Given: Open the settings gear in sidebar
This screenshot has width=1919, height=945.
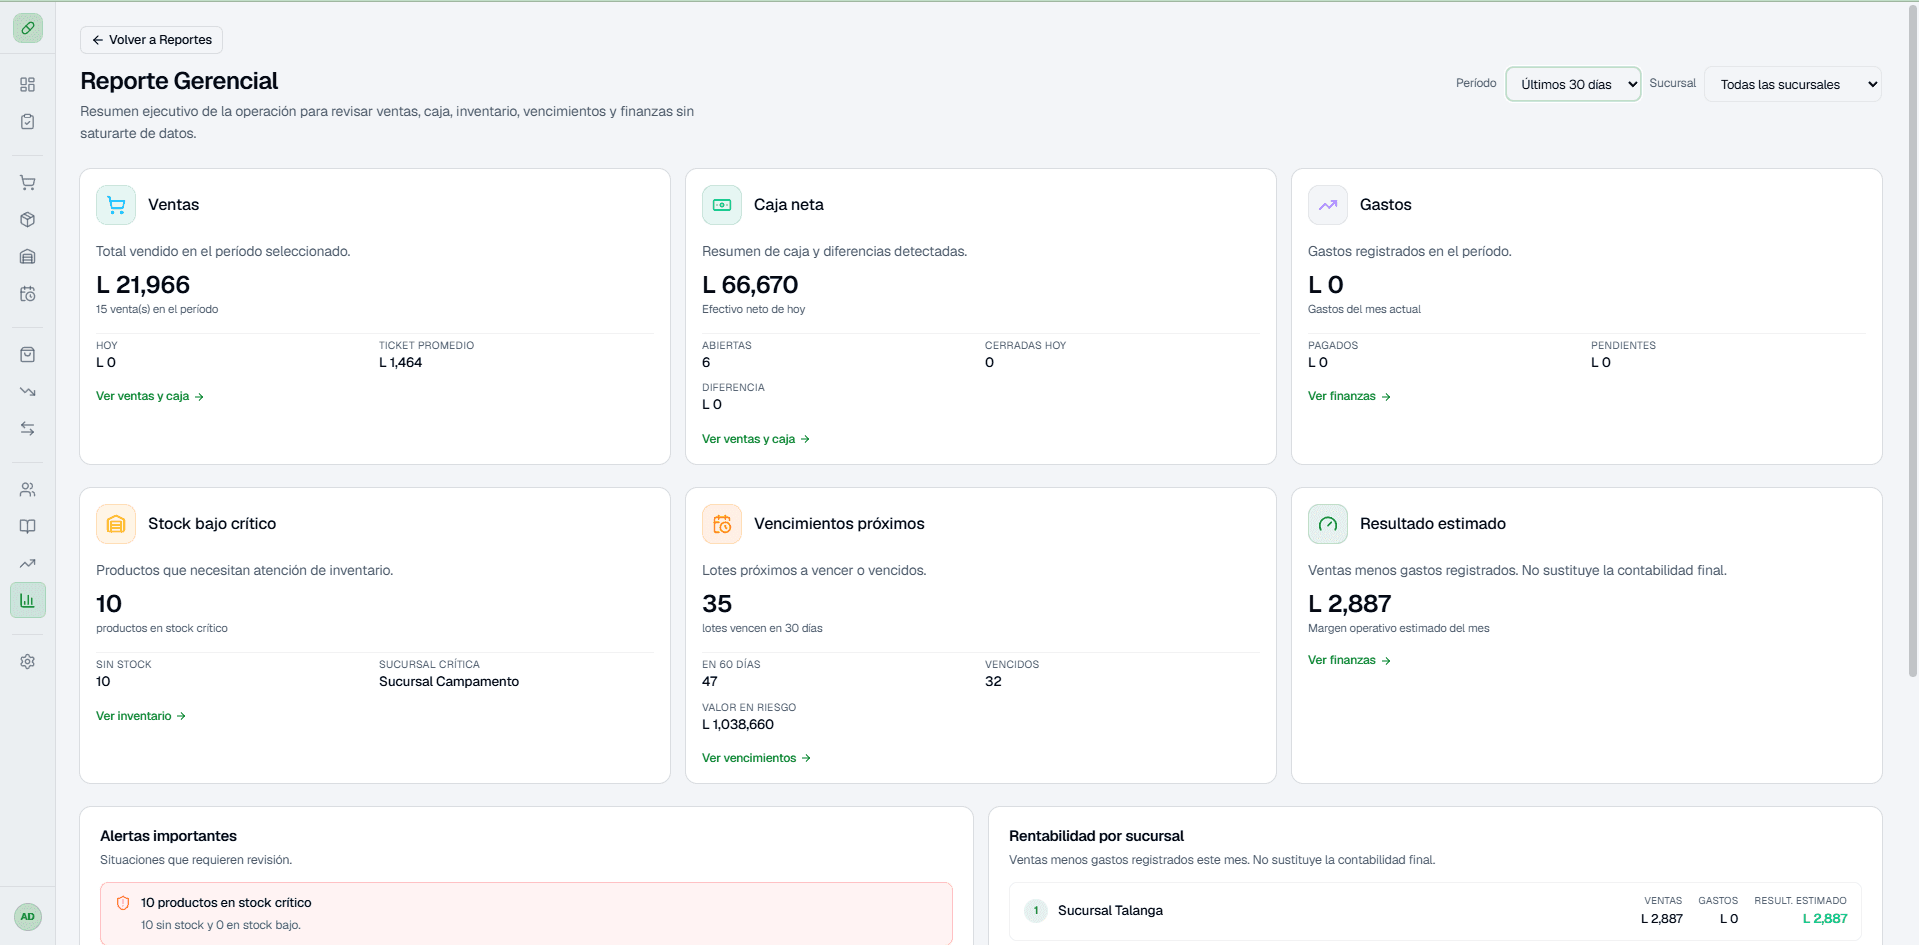Looking at the screenshot, I should click(x=28, y=662).
